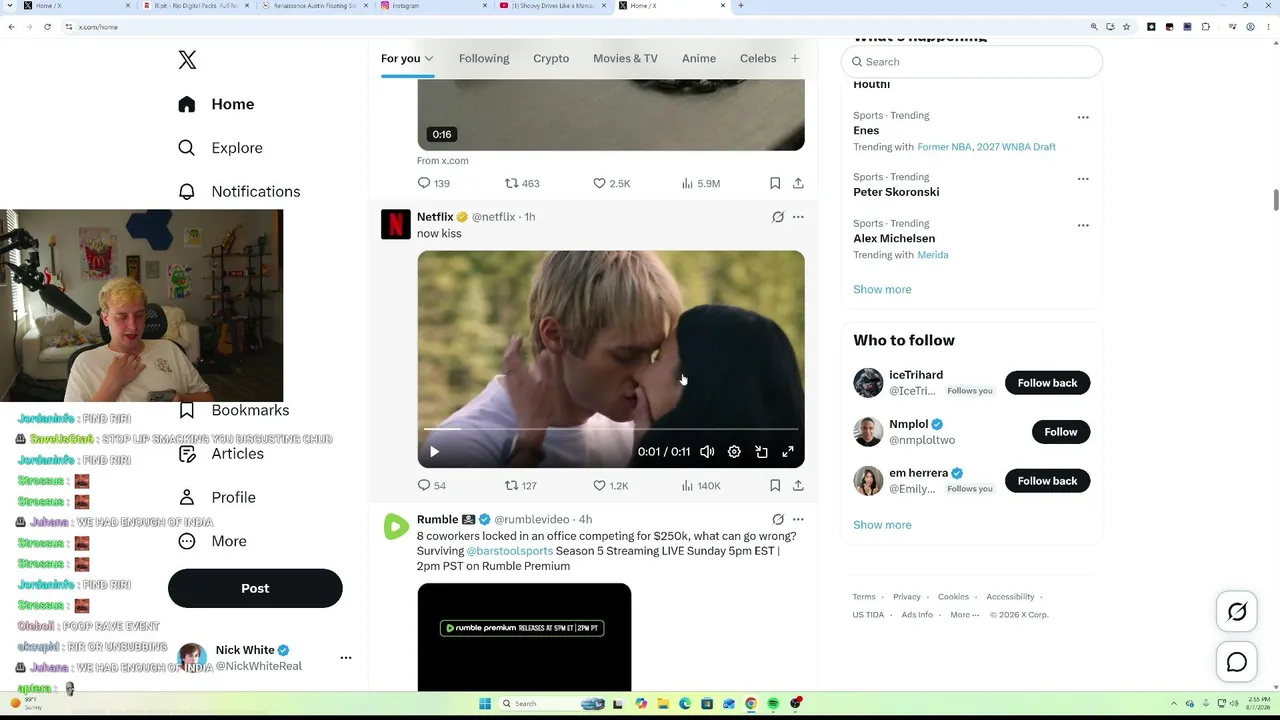The width and height of the screenshot is (1280, 720).
Task: Bookmark the post with 5.9M views
Action: (x=775, y=183)
